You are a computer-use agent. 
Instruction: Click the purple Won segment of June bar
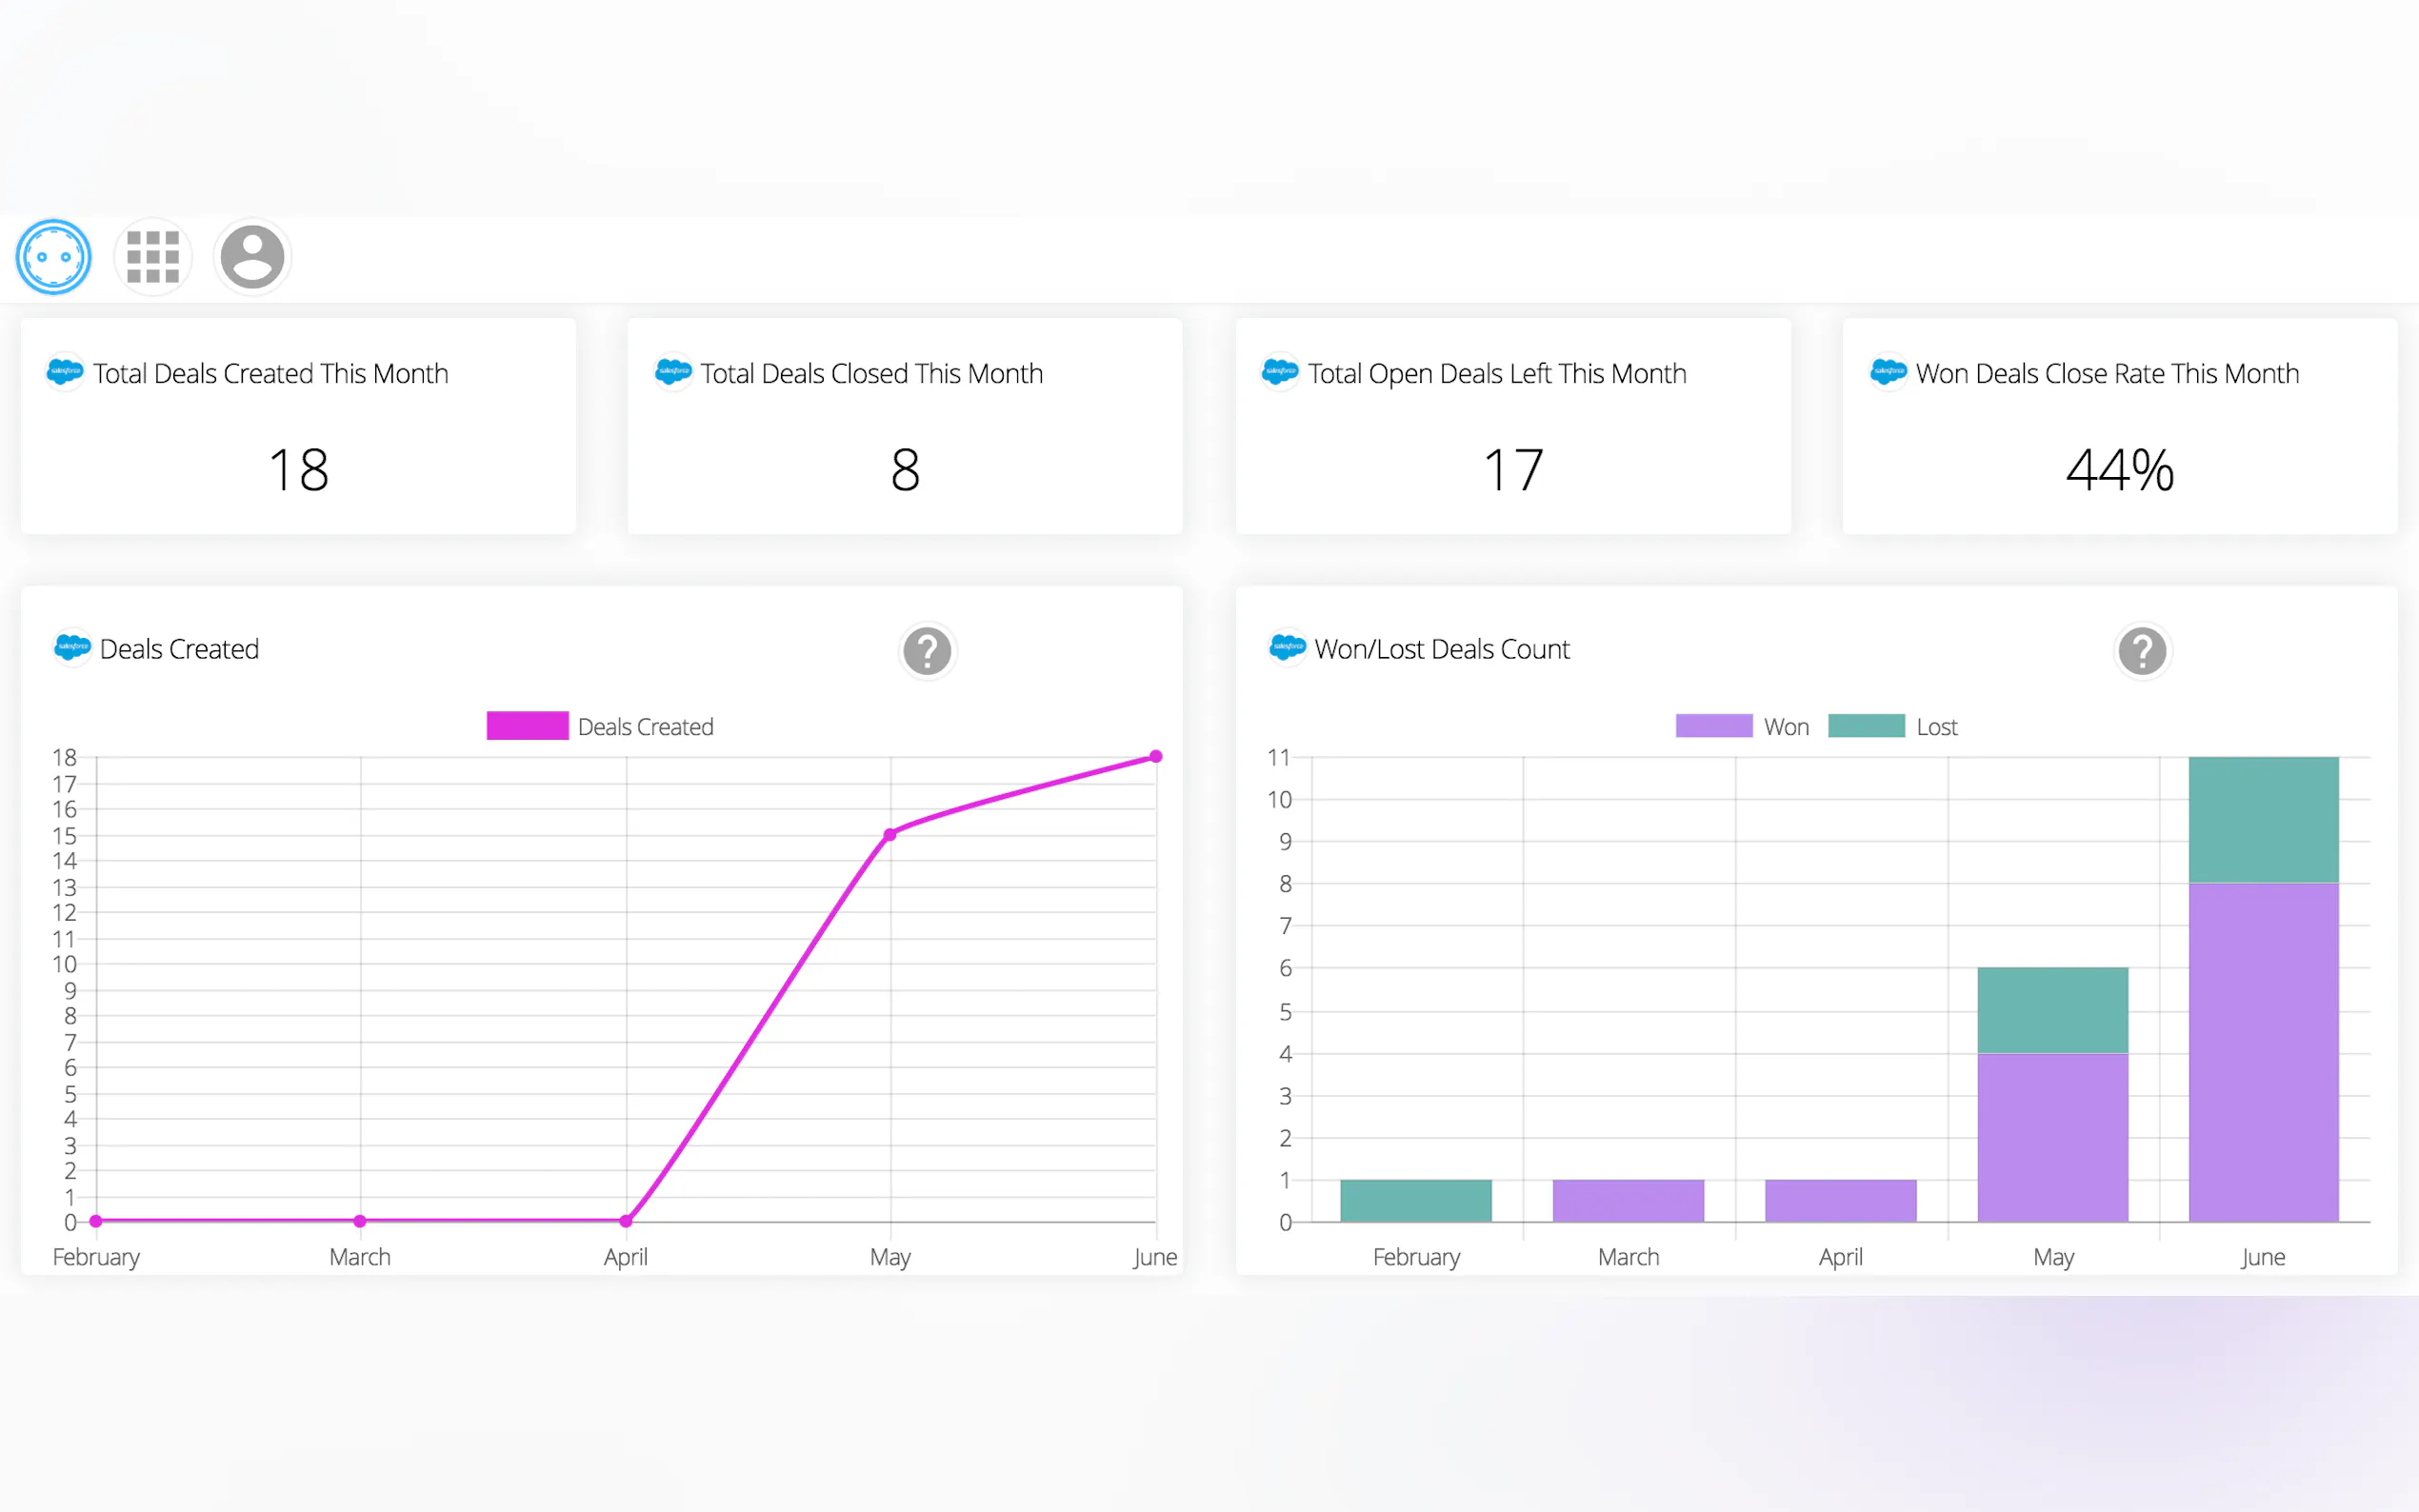tap(2262, 1050)
